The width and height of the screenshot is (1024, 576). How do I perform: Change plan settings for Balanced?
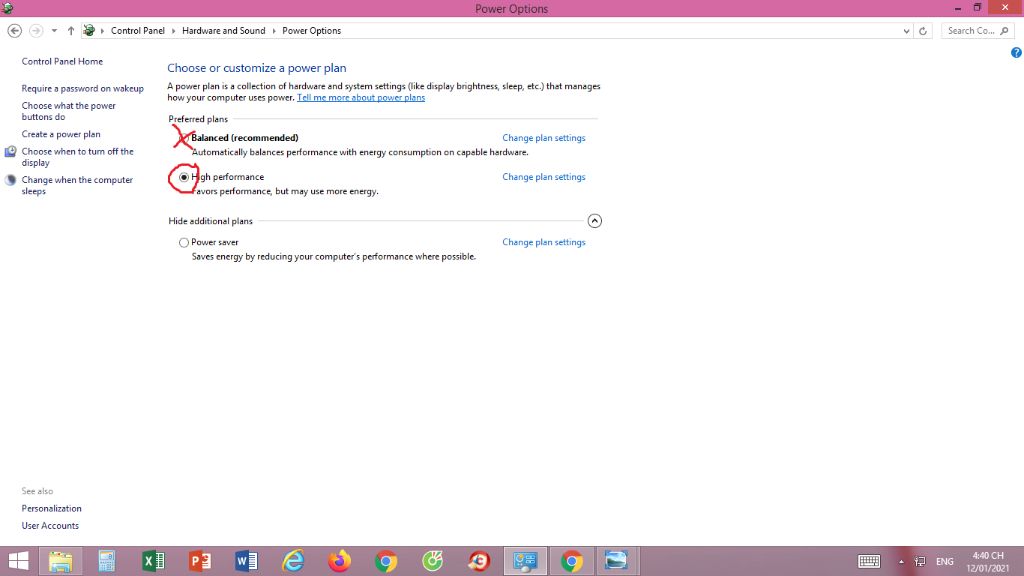(x=543, y=138)
